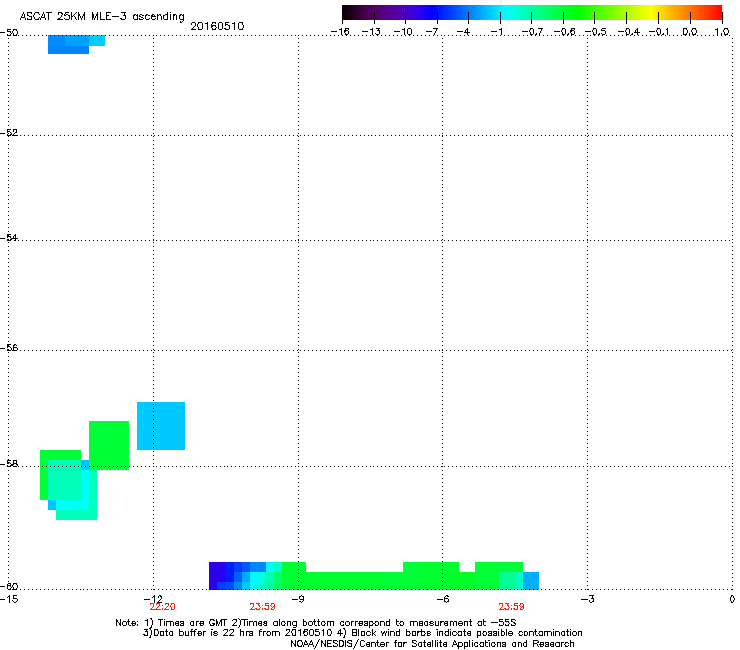Click the -7 colorbar label
This screenshot has width=740, height=650.
[x=432, y=32]
